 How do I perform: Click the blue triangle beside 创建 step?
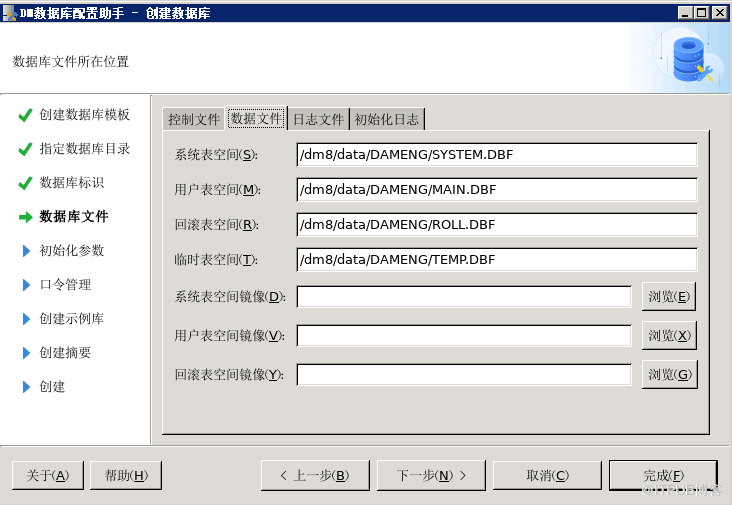click(26, 387)
